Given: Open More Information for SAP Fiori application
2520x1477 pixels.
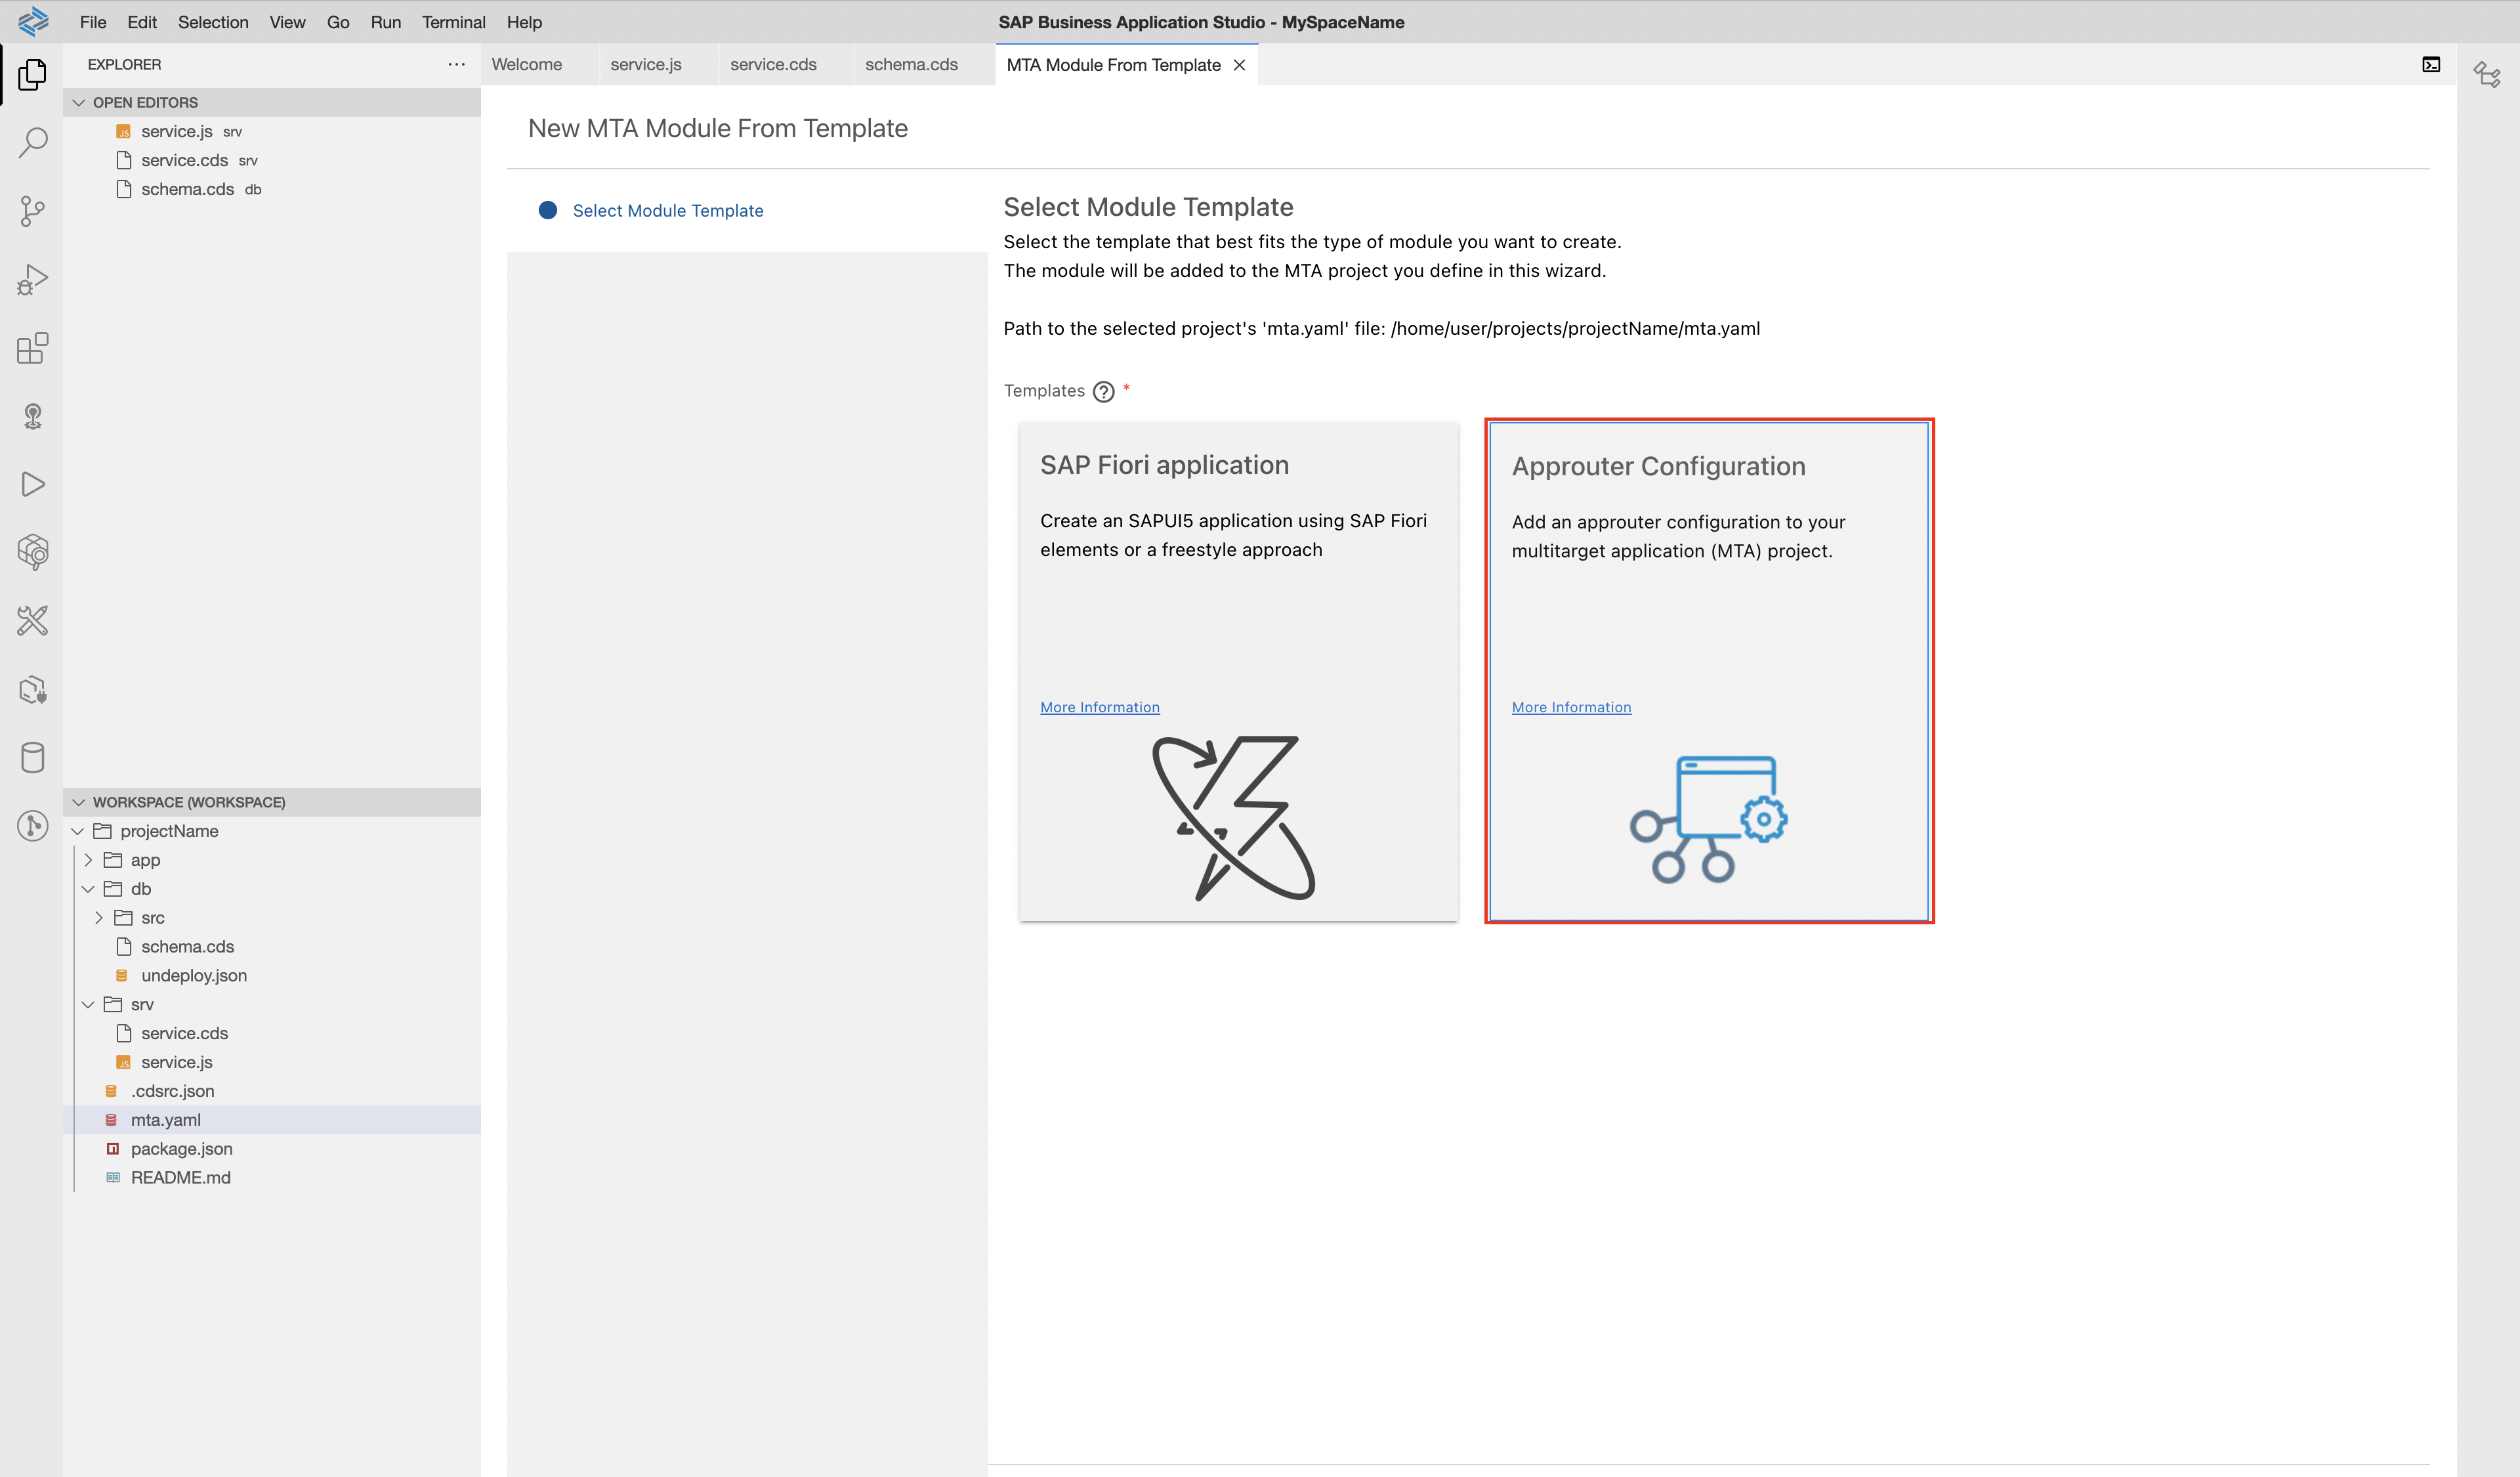Looking at the screenshot, I should (x=1099, y=708).
